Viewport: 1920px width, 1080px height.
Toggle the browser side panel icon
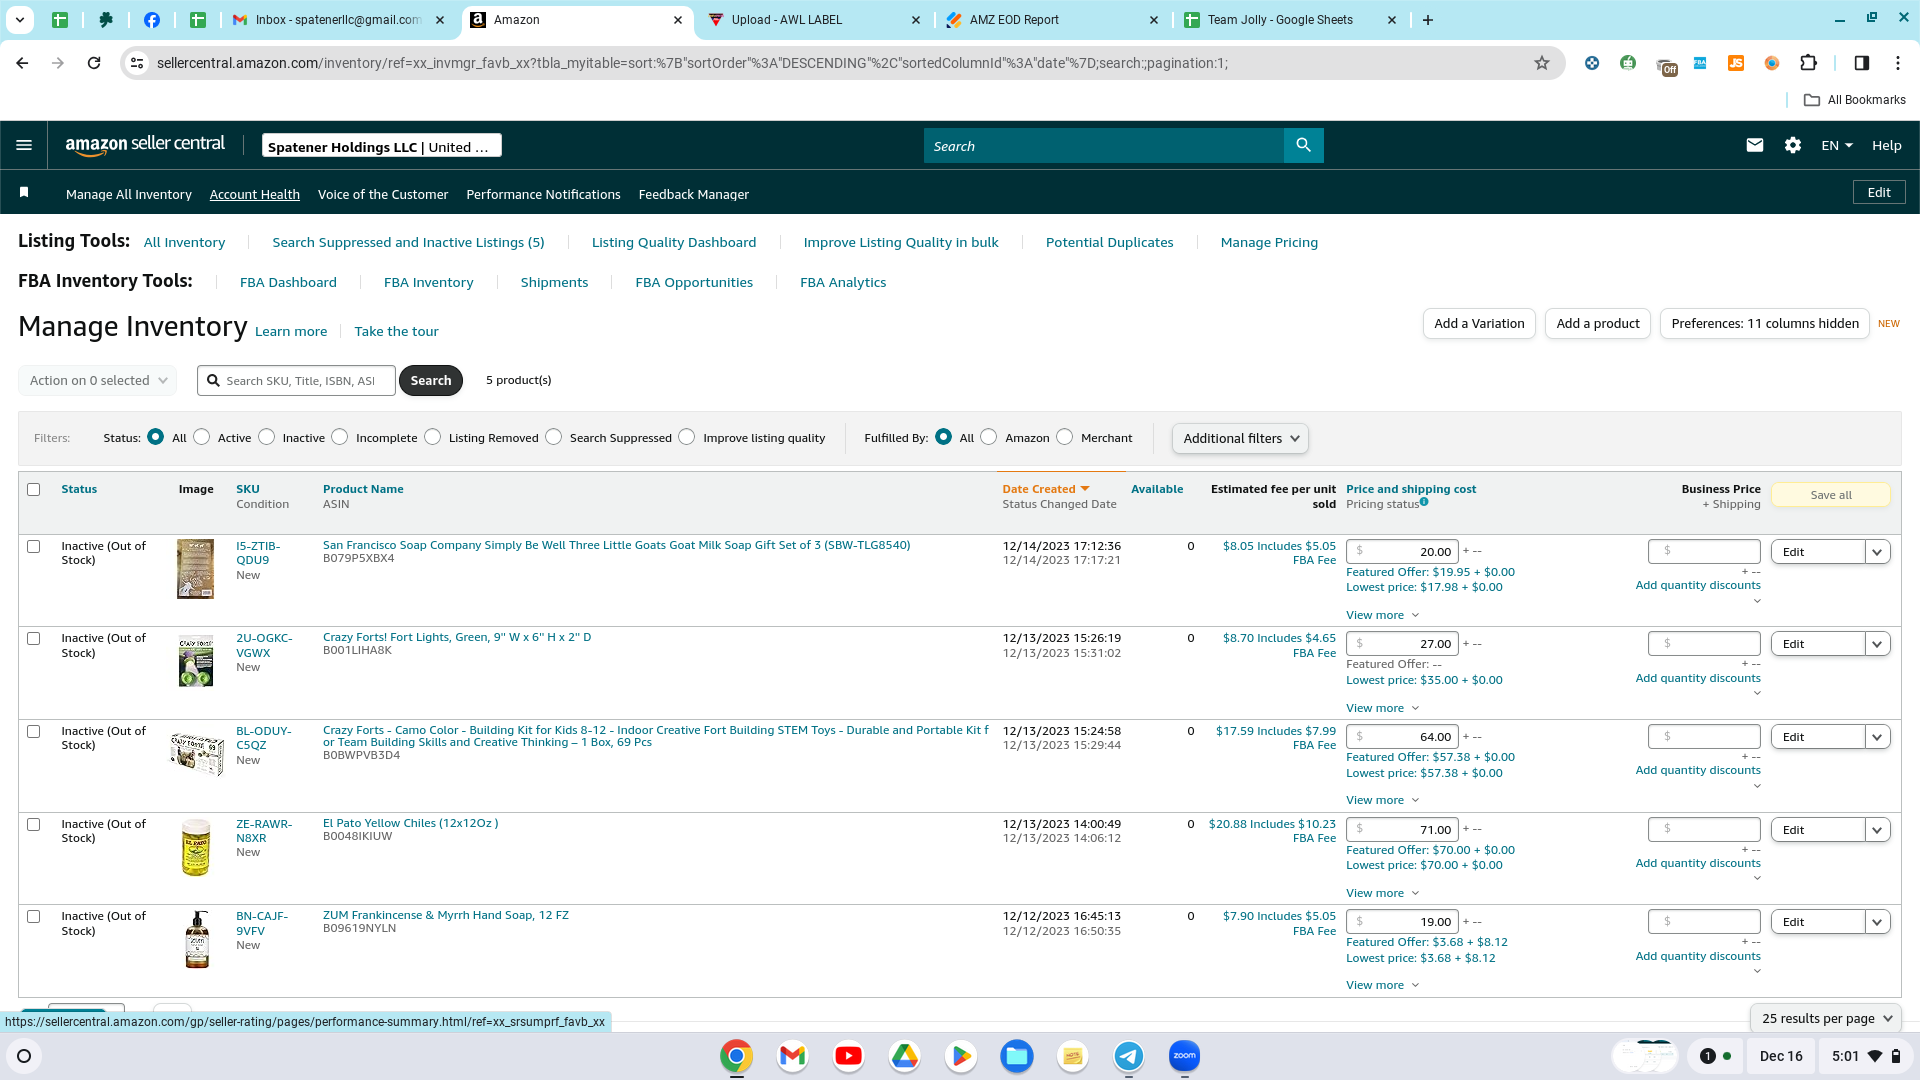tap(1861, 63)
